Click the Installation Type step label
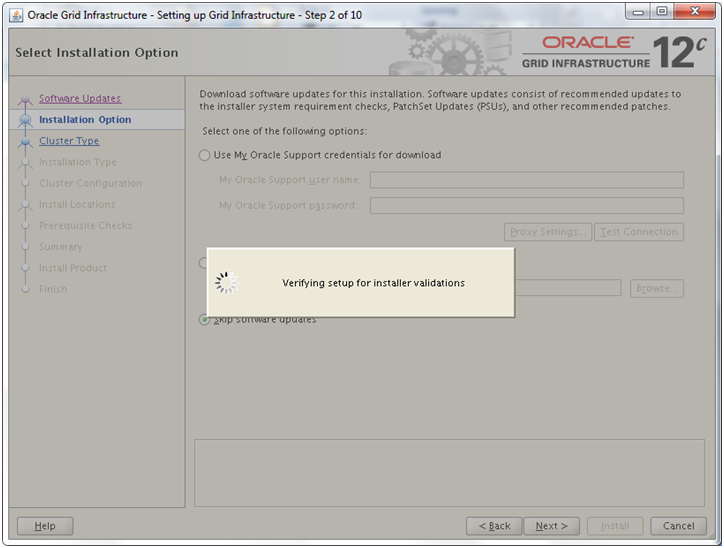 coord(78,162)
